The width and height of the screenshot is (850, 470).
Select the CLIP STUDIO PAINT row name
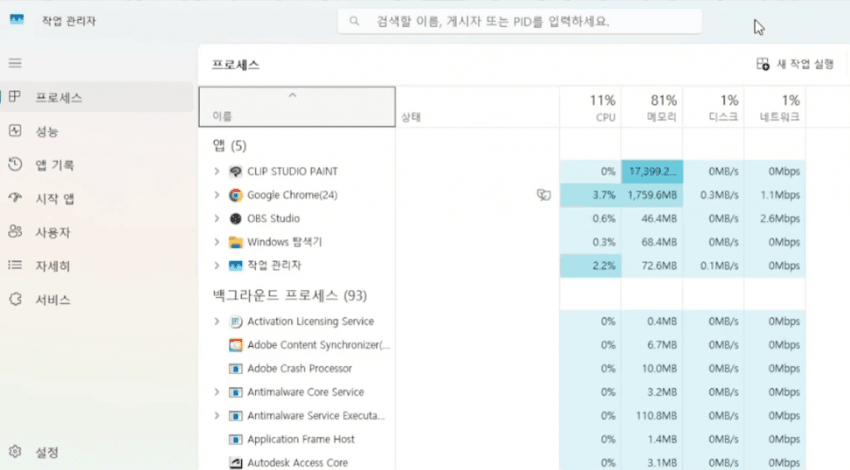(292, 171)
